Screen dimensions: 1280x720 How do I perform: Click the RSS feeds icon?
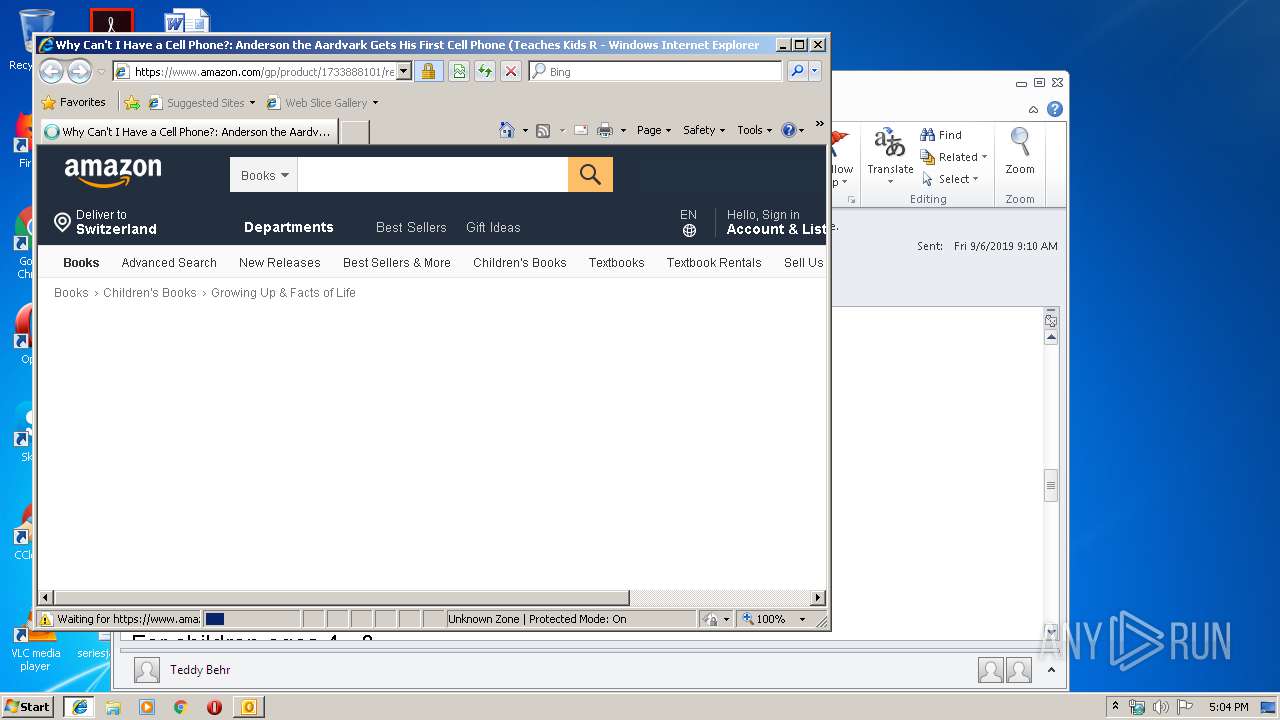click(x=543, y=130)
